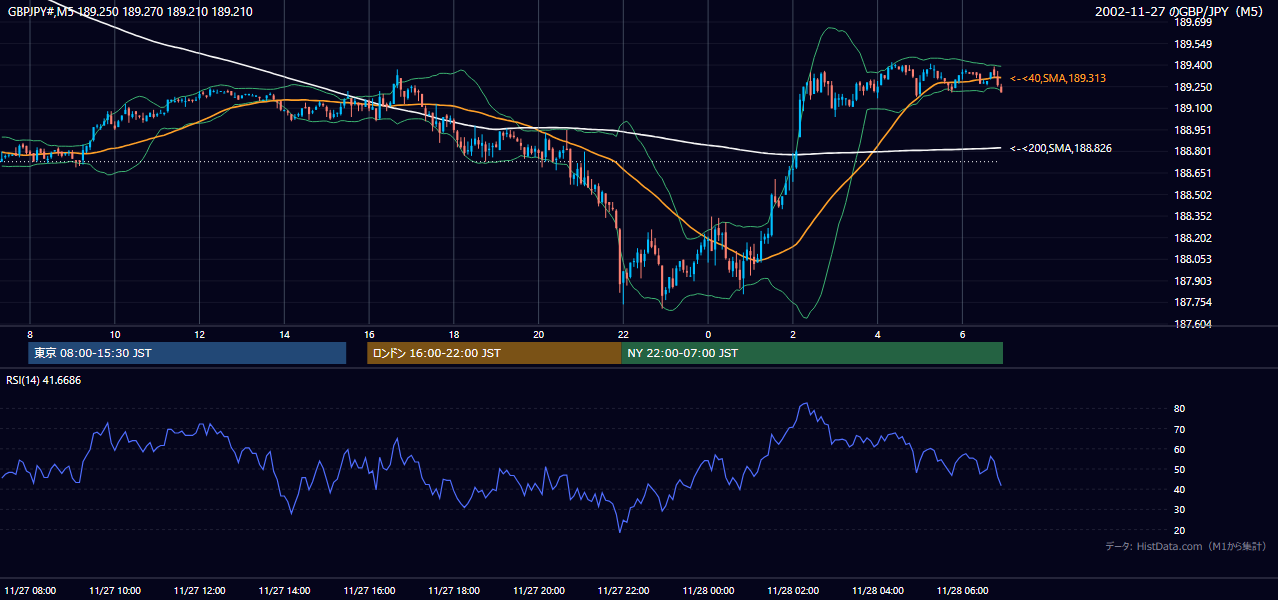The height and width of the screenshot is (600, 1278).
Task: Click price axis level 189.400
Action: (1192, 65)
